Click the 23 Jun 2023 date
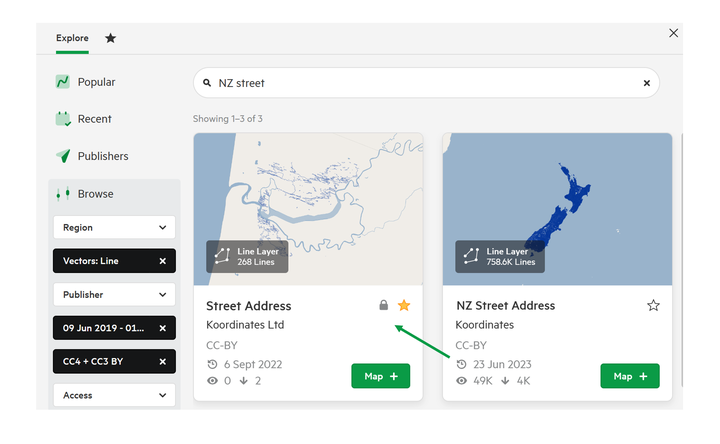This screenshot has width=720, height=444. point(502,364)
